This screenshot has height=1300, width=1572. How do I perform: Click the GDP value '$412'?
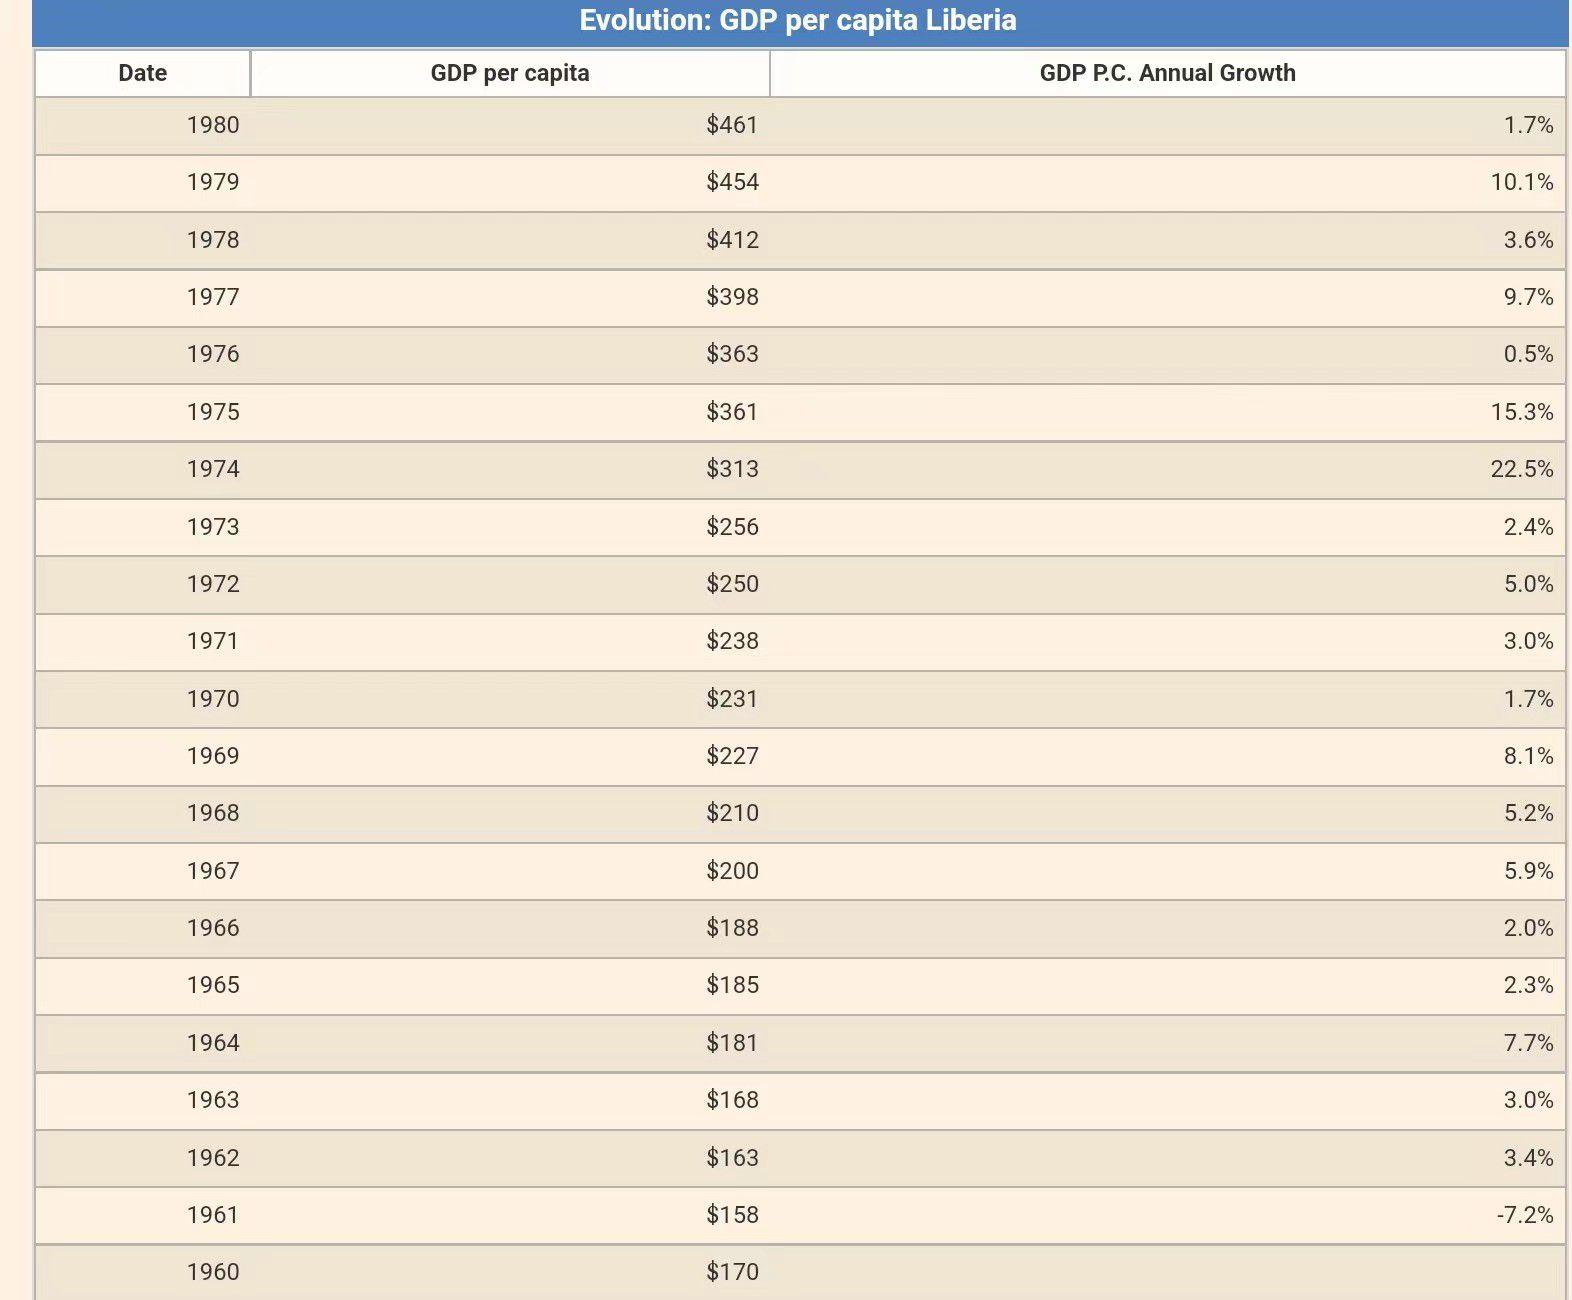[732, 240]
